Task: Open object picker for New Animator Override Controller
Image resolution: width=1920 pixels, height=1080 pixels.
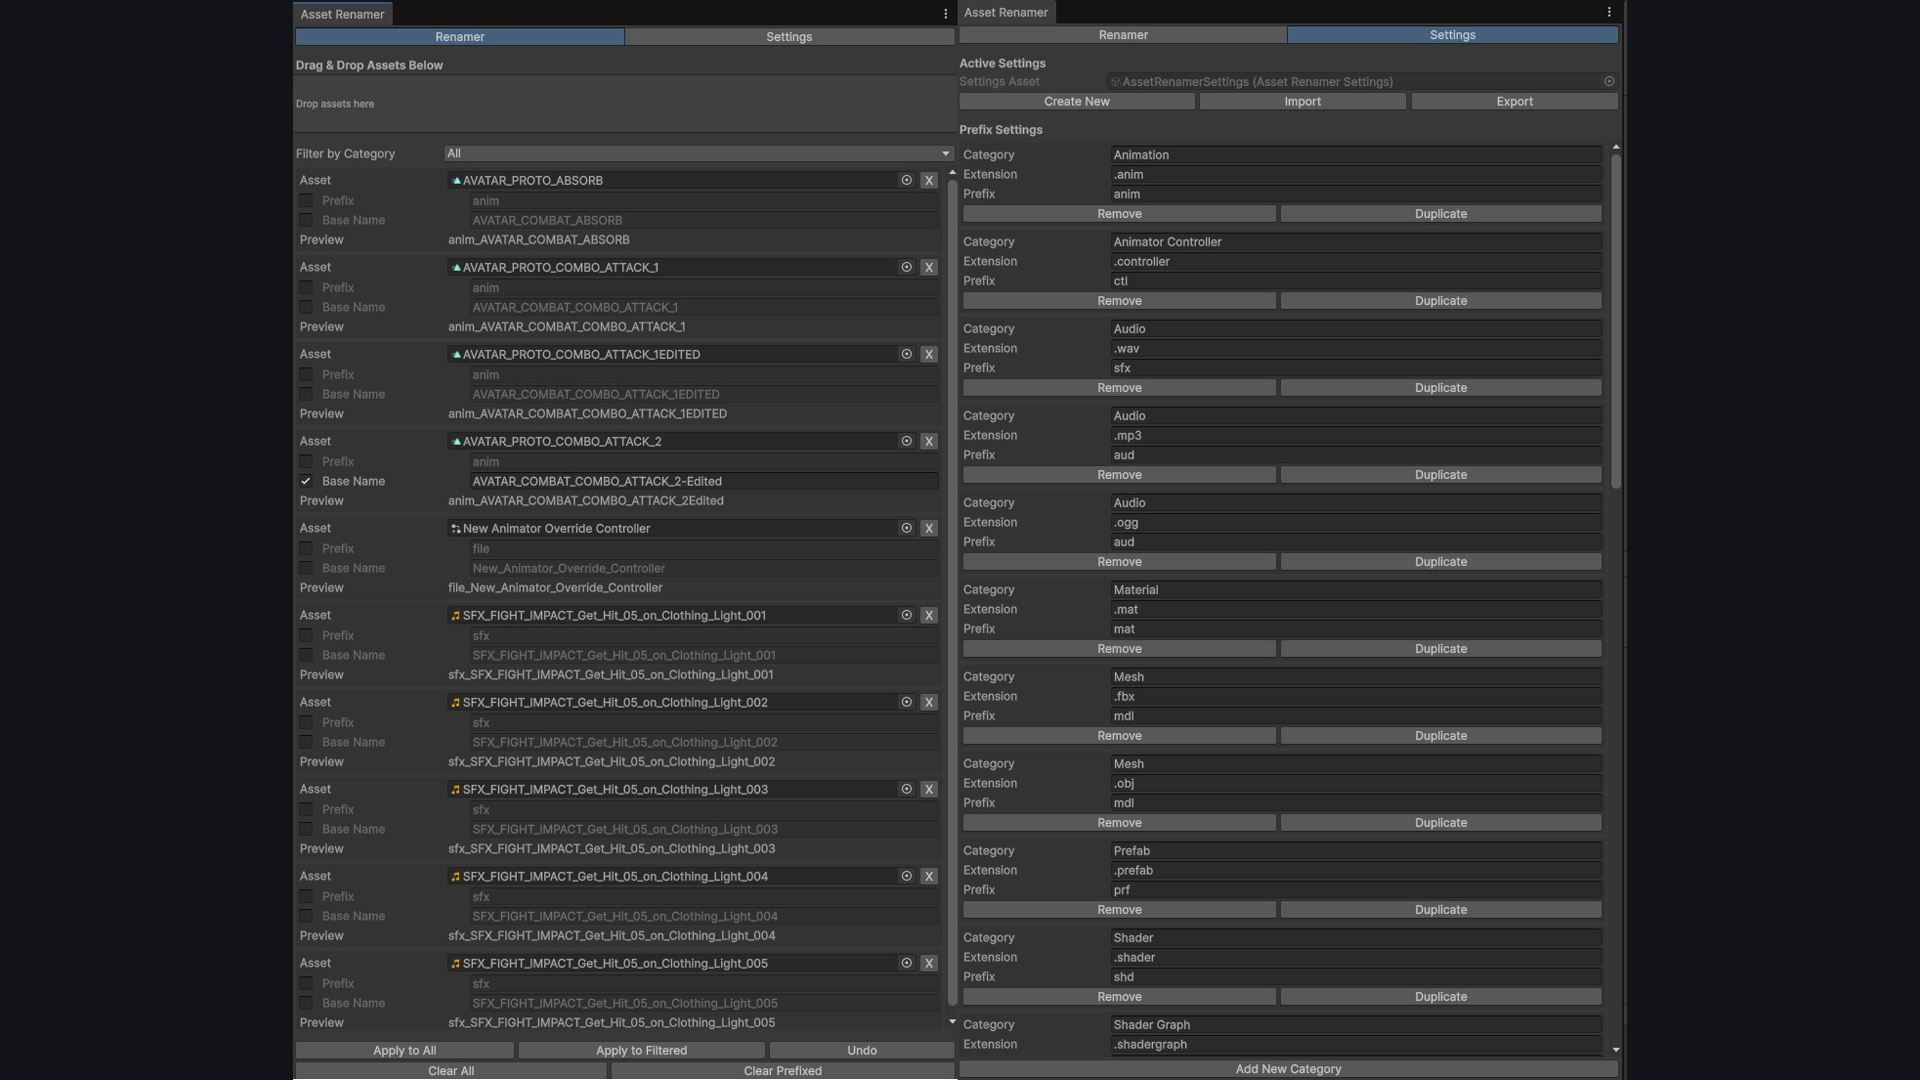Action: click(x=906, y=529)
